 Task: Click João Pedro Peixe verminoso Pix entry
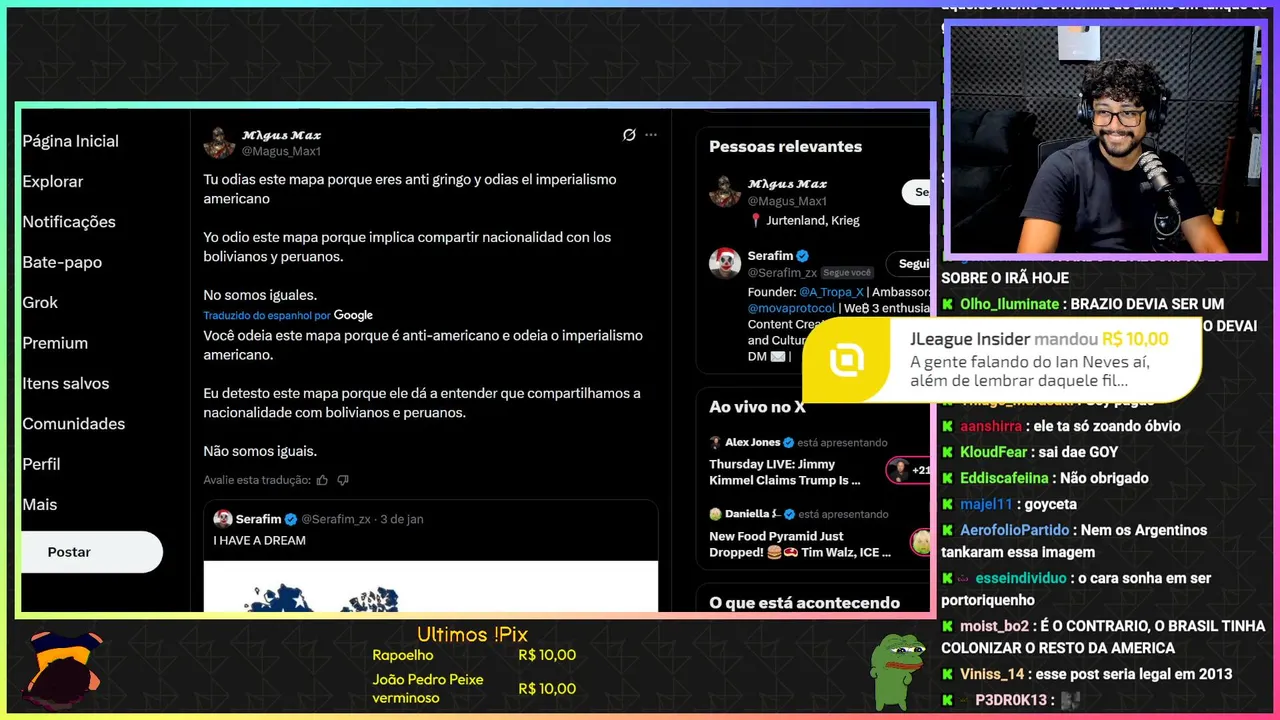(x=474, y=689)
